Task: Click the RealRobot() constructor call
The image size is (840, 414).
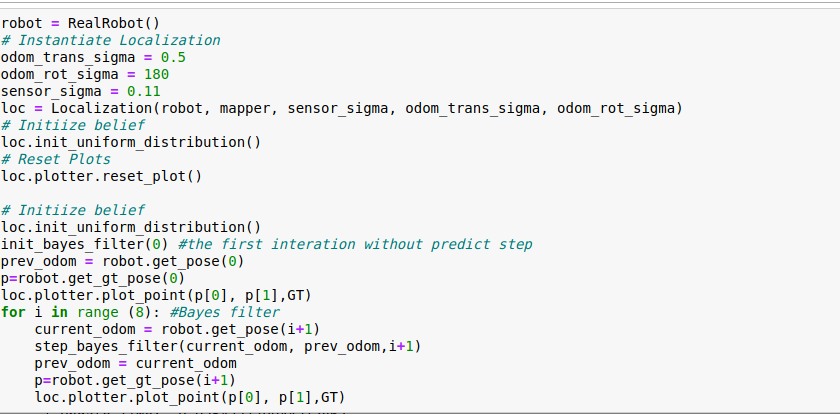Action: click(114, 24)
